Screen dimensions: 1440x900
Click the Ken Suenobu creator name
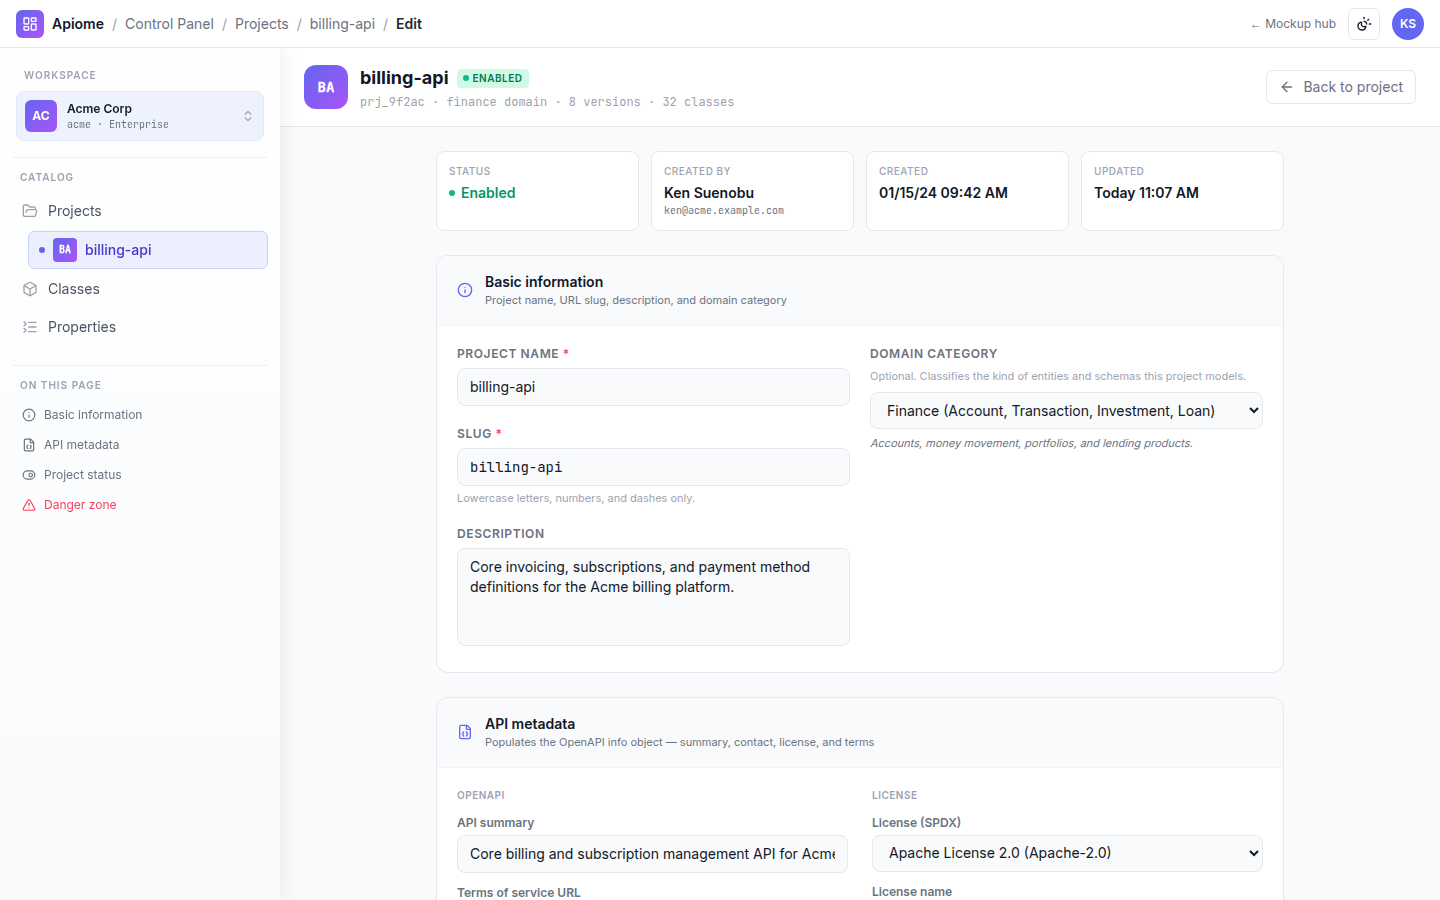click(x=709, y=193)
